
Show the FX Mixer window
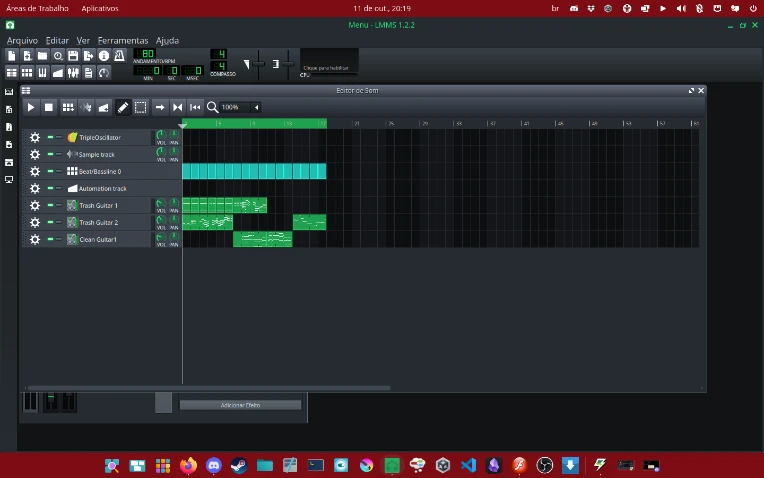(x=73, y=73)
